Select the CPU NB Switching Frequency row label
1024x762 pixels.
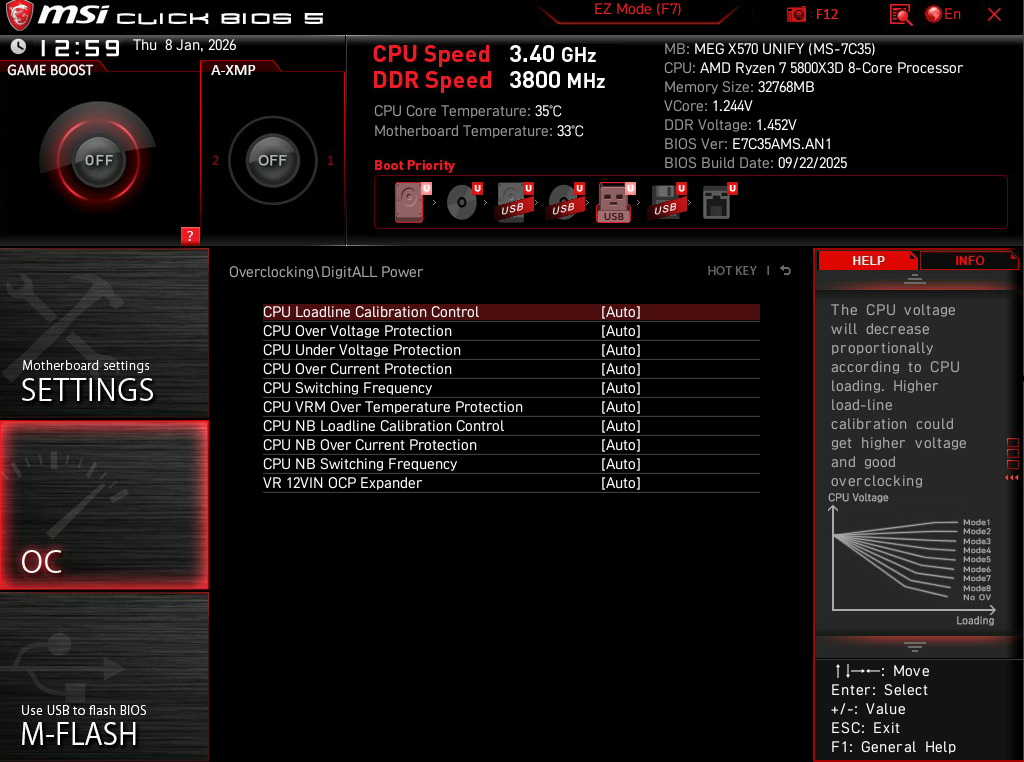point(360,464)
